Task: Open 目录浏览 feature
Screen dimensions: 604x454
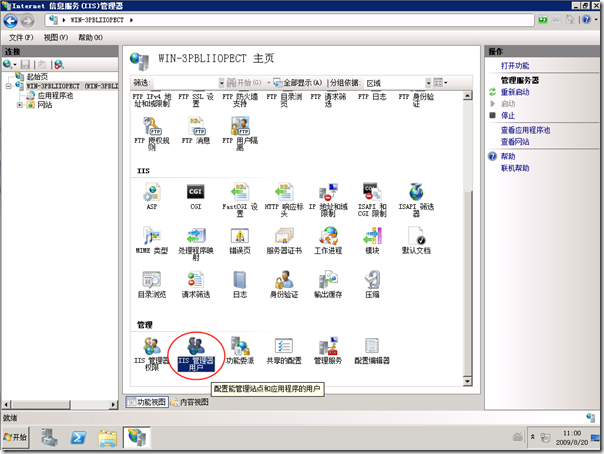Action: tap(152, 284)
